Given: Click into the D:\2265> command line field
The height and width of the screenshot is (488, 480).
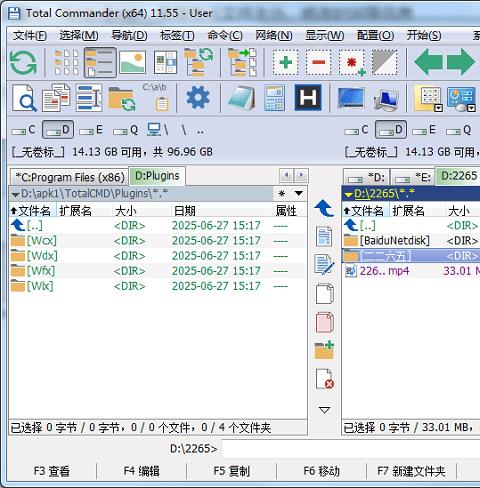Looking at the screenshot, I should click(x=351, y=449).
